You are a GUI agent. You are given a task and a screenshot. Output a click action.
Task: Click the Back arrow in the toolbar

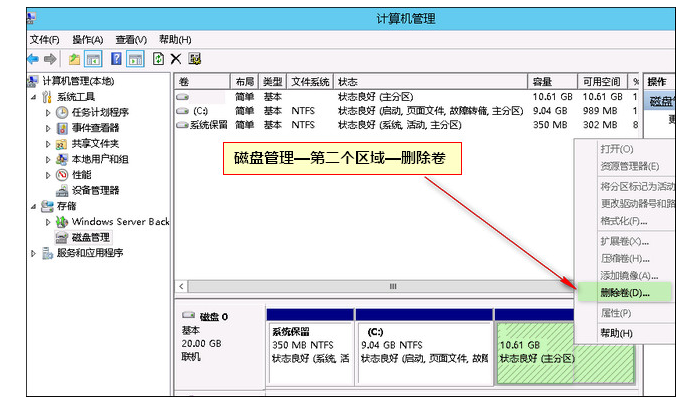point(33,59)
